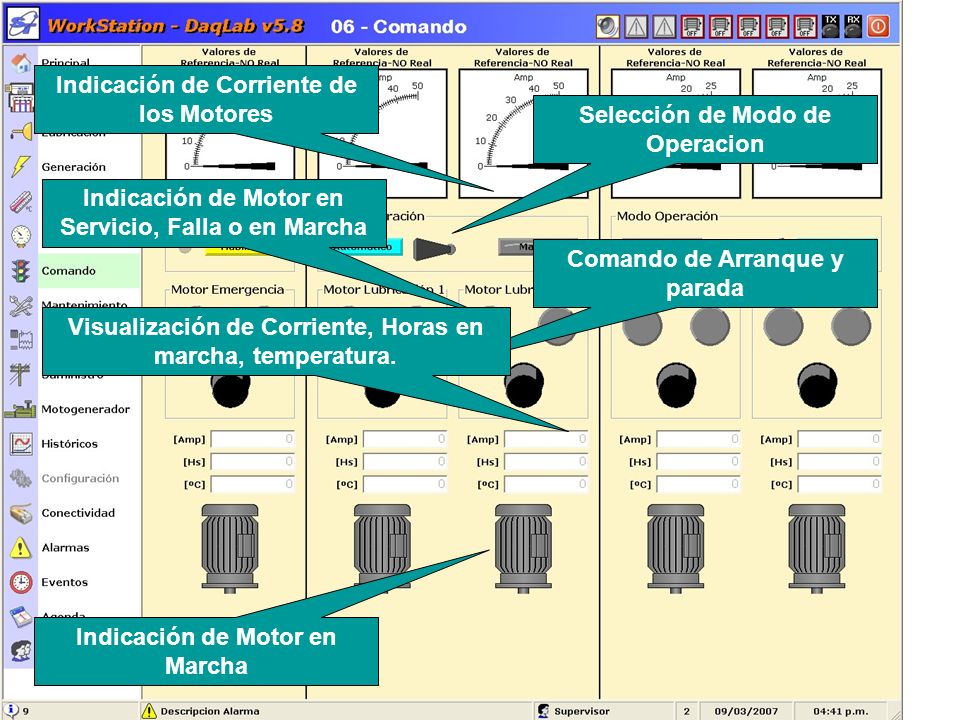Select the Generación menu item
The width and height of the screenshot is (960, 720).
[x=73, y=167]
